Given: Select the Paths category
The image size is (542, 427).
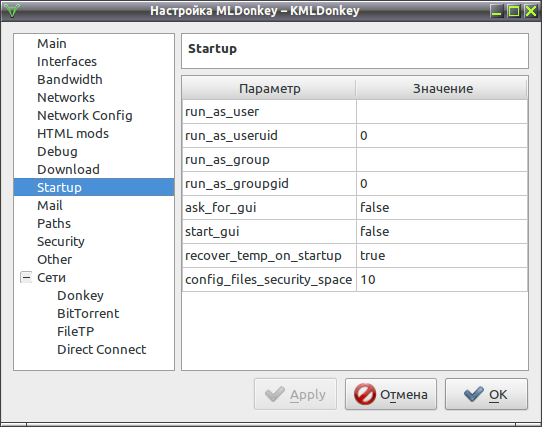Looking at the screenshot, I should [54, 223].
